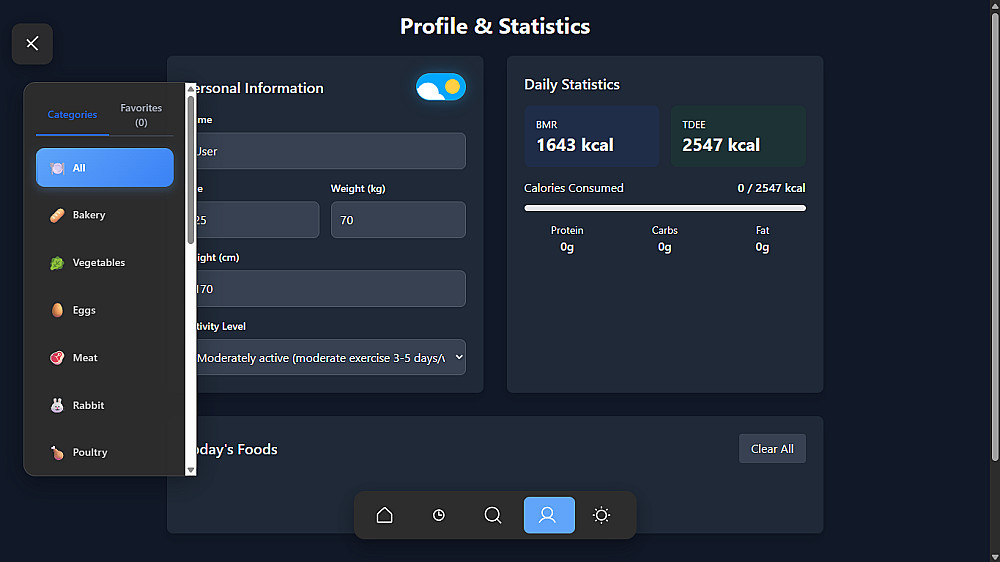This screenshot has height=562, width=1000.
Task: Click the page vertical scrollbar
Action: click(995, 236)
